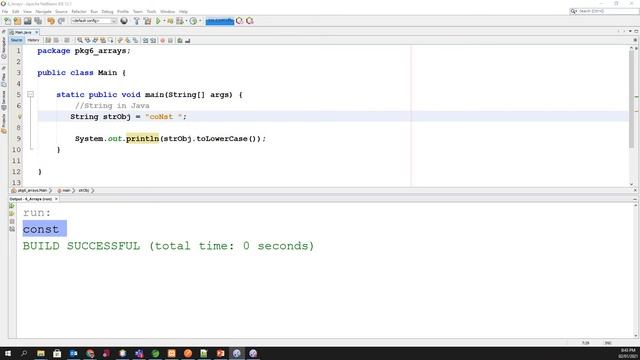Click the Search field at top right
This screenshot has height=360, width=640.
tap(604, 11)
